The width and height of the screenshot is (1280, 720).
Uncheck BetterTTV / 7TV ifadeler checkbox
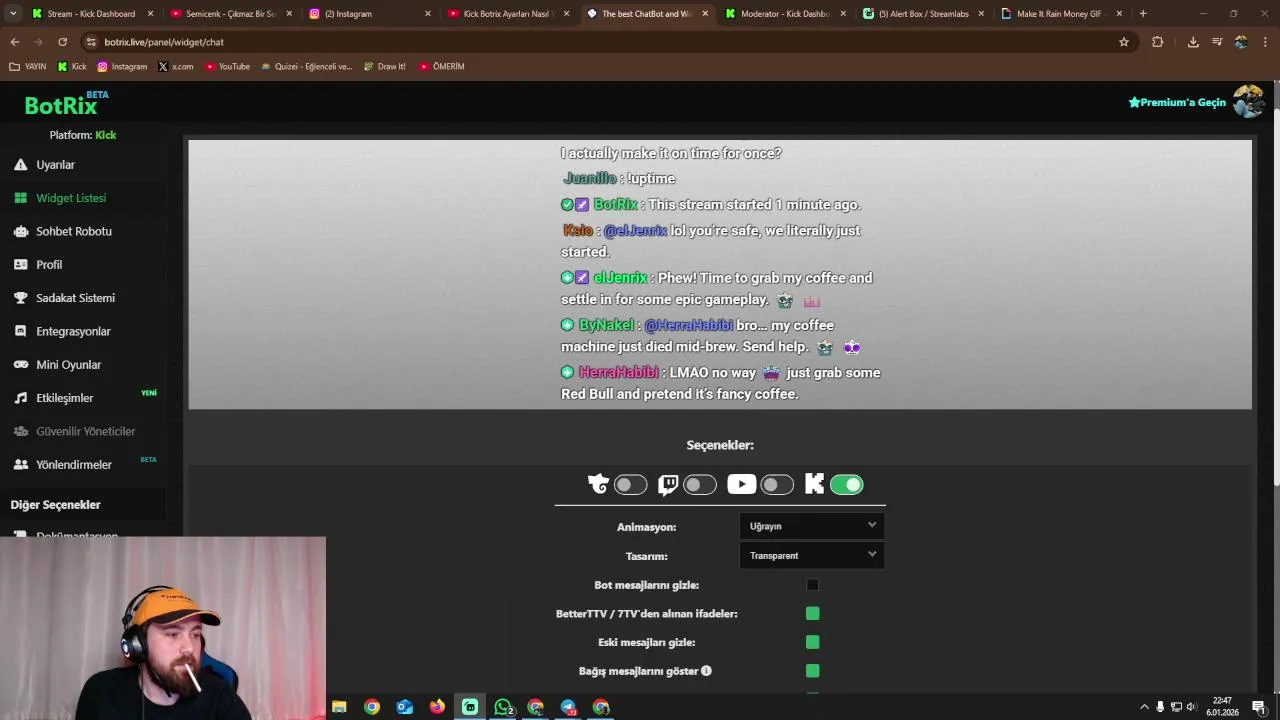pos(813,614)
